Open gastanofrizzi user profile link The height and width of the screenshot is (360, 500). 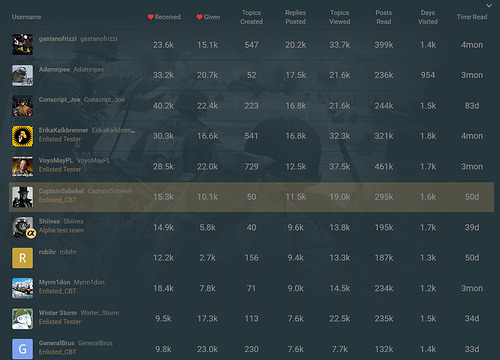pyautogui.click(x=58, y=39)
